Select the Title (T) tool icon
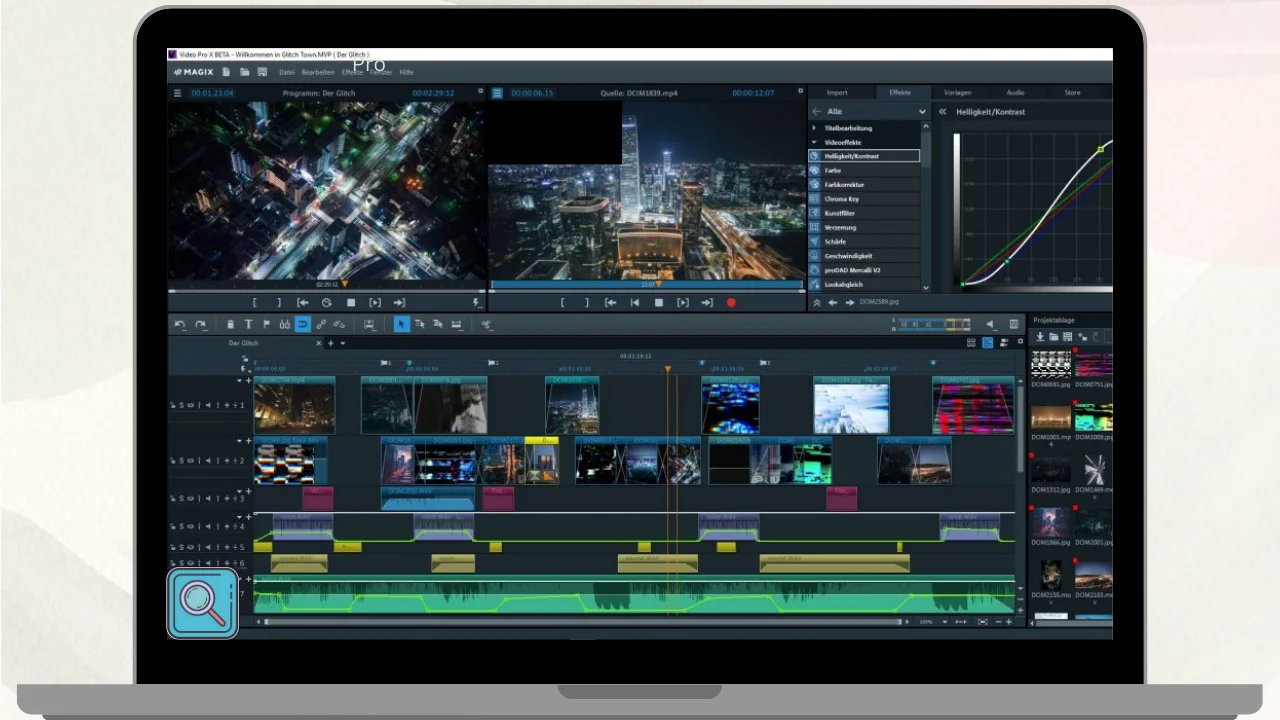 (x=248, y=324)
